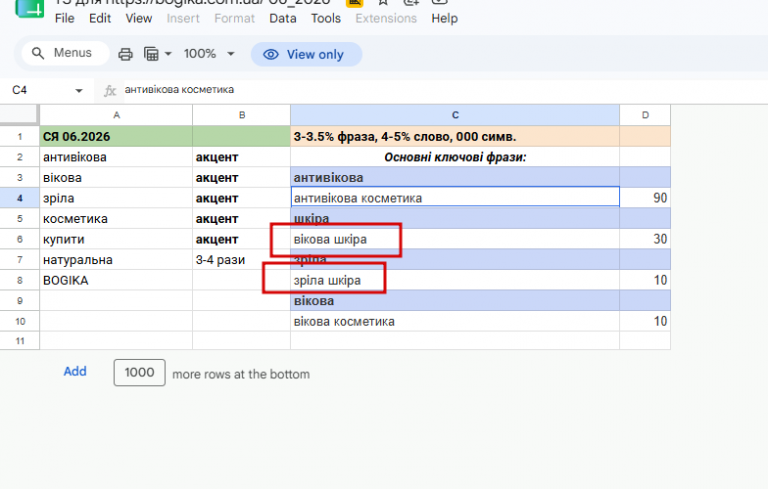The height and width of the screenshot is (489, 768).
Task: Select row 4 header
Action: tap(20, 198)
